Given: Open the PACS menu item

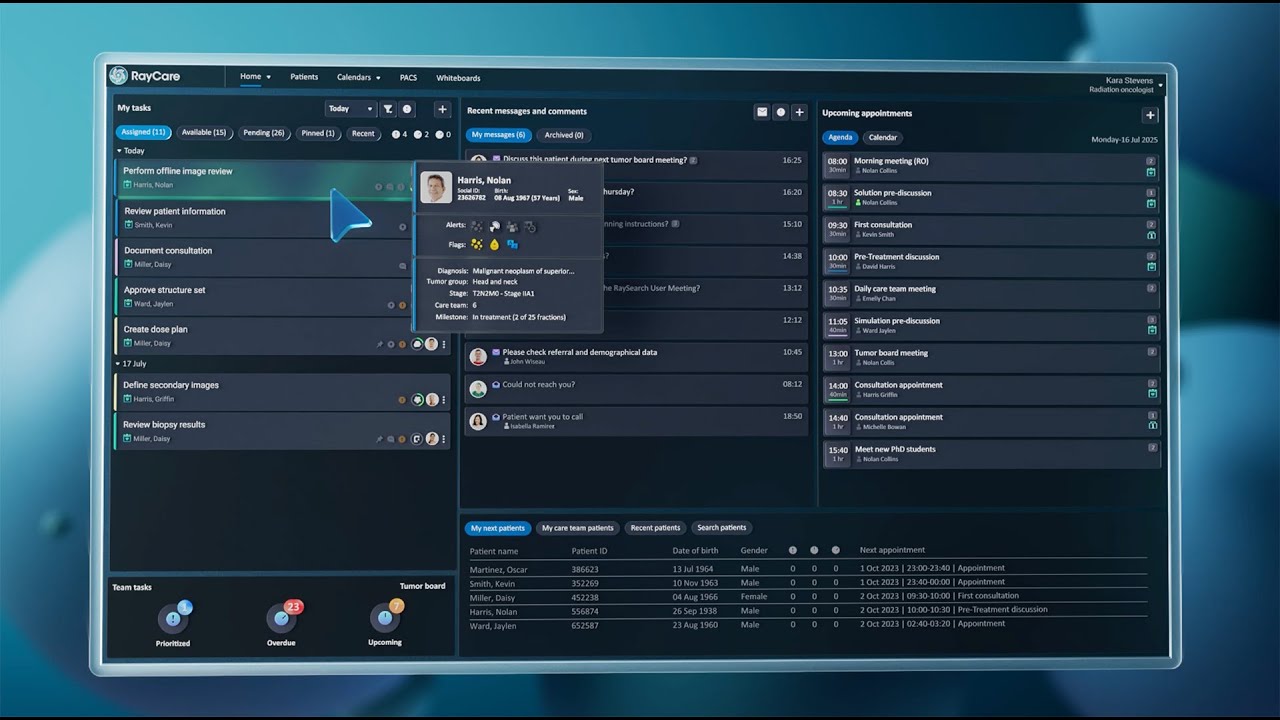Looking at the screenshot, I should pyautogui.click(x=408, y=77).
